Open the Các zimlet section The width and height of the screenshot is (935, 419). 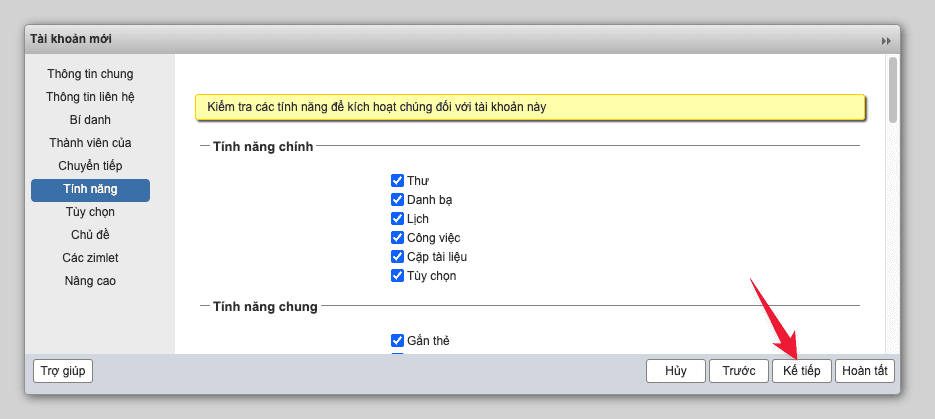(x=90, y=258)
